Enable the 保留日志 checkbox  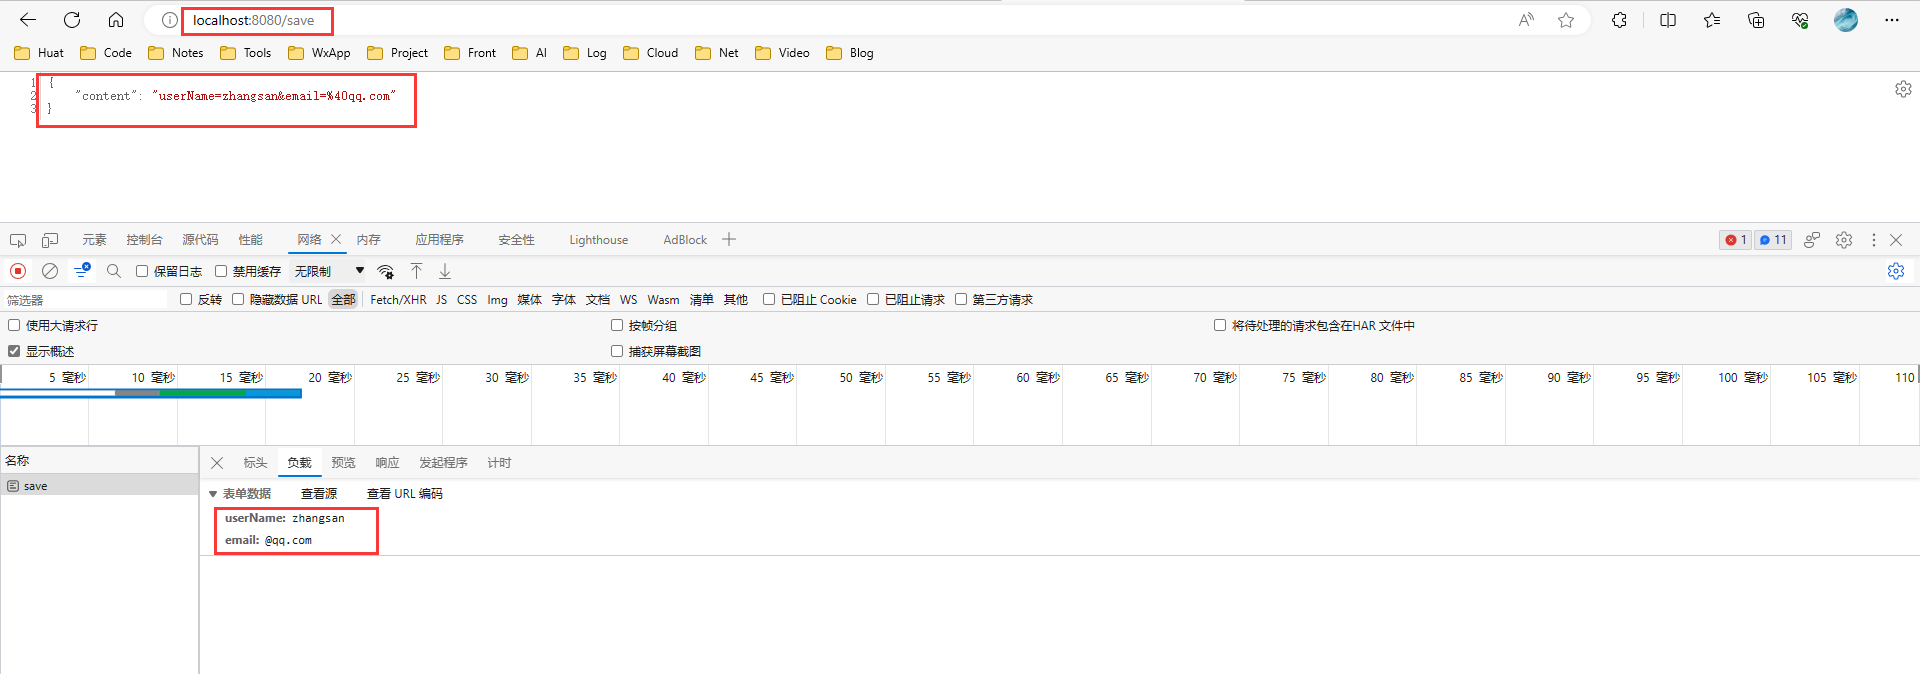[142, 271]
